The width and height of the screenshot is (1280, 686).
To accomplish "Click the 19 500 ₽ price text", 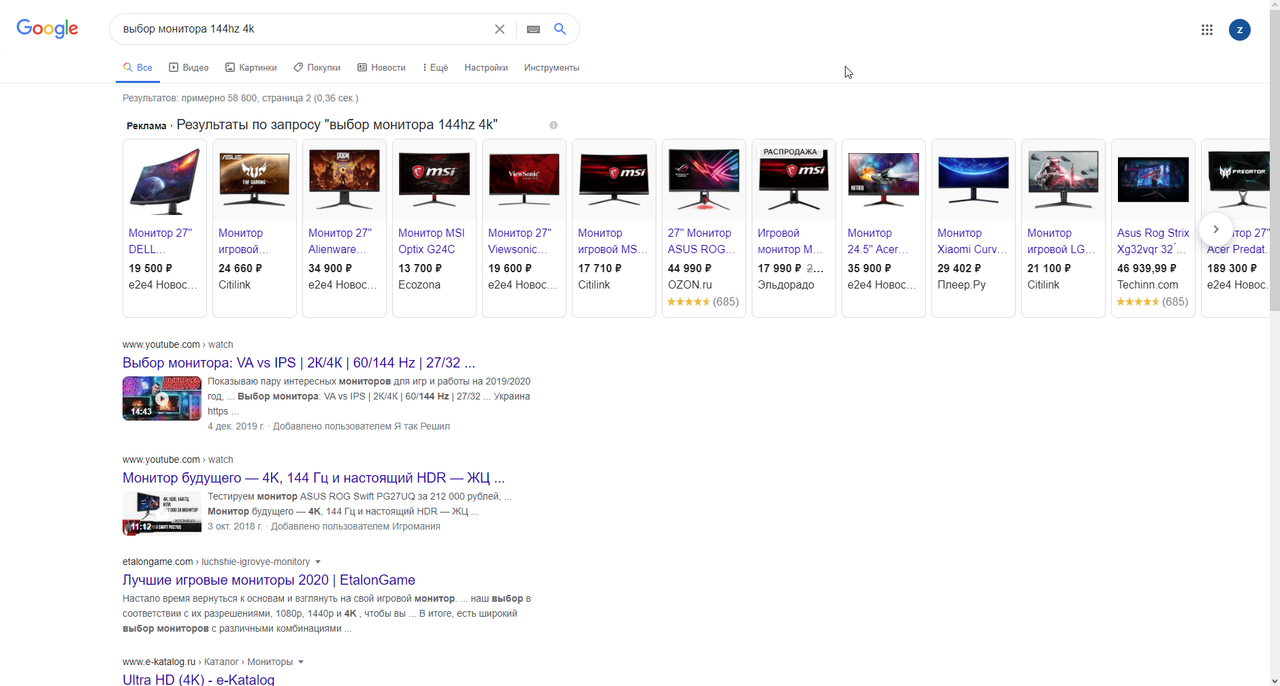I will [x=150, y=269].
